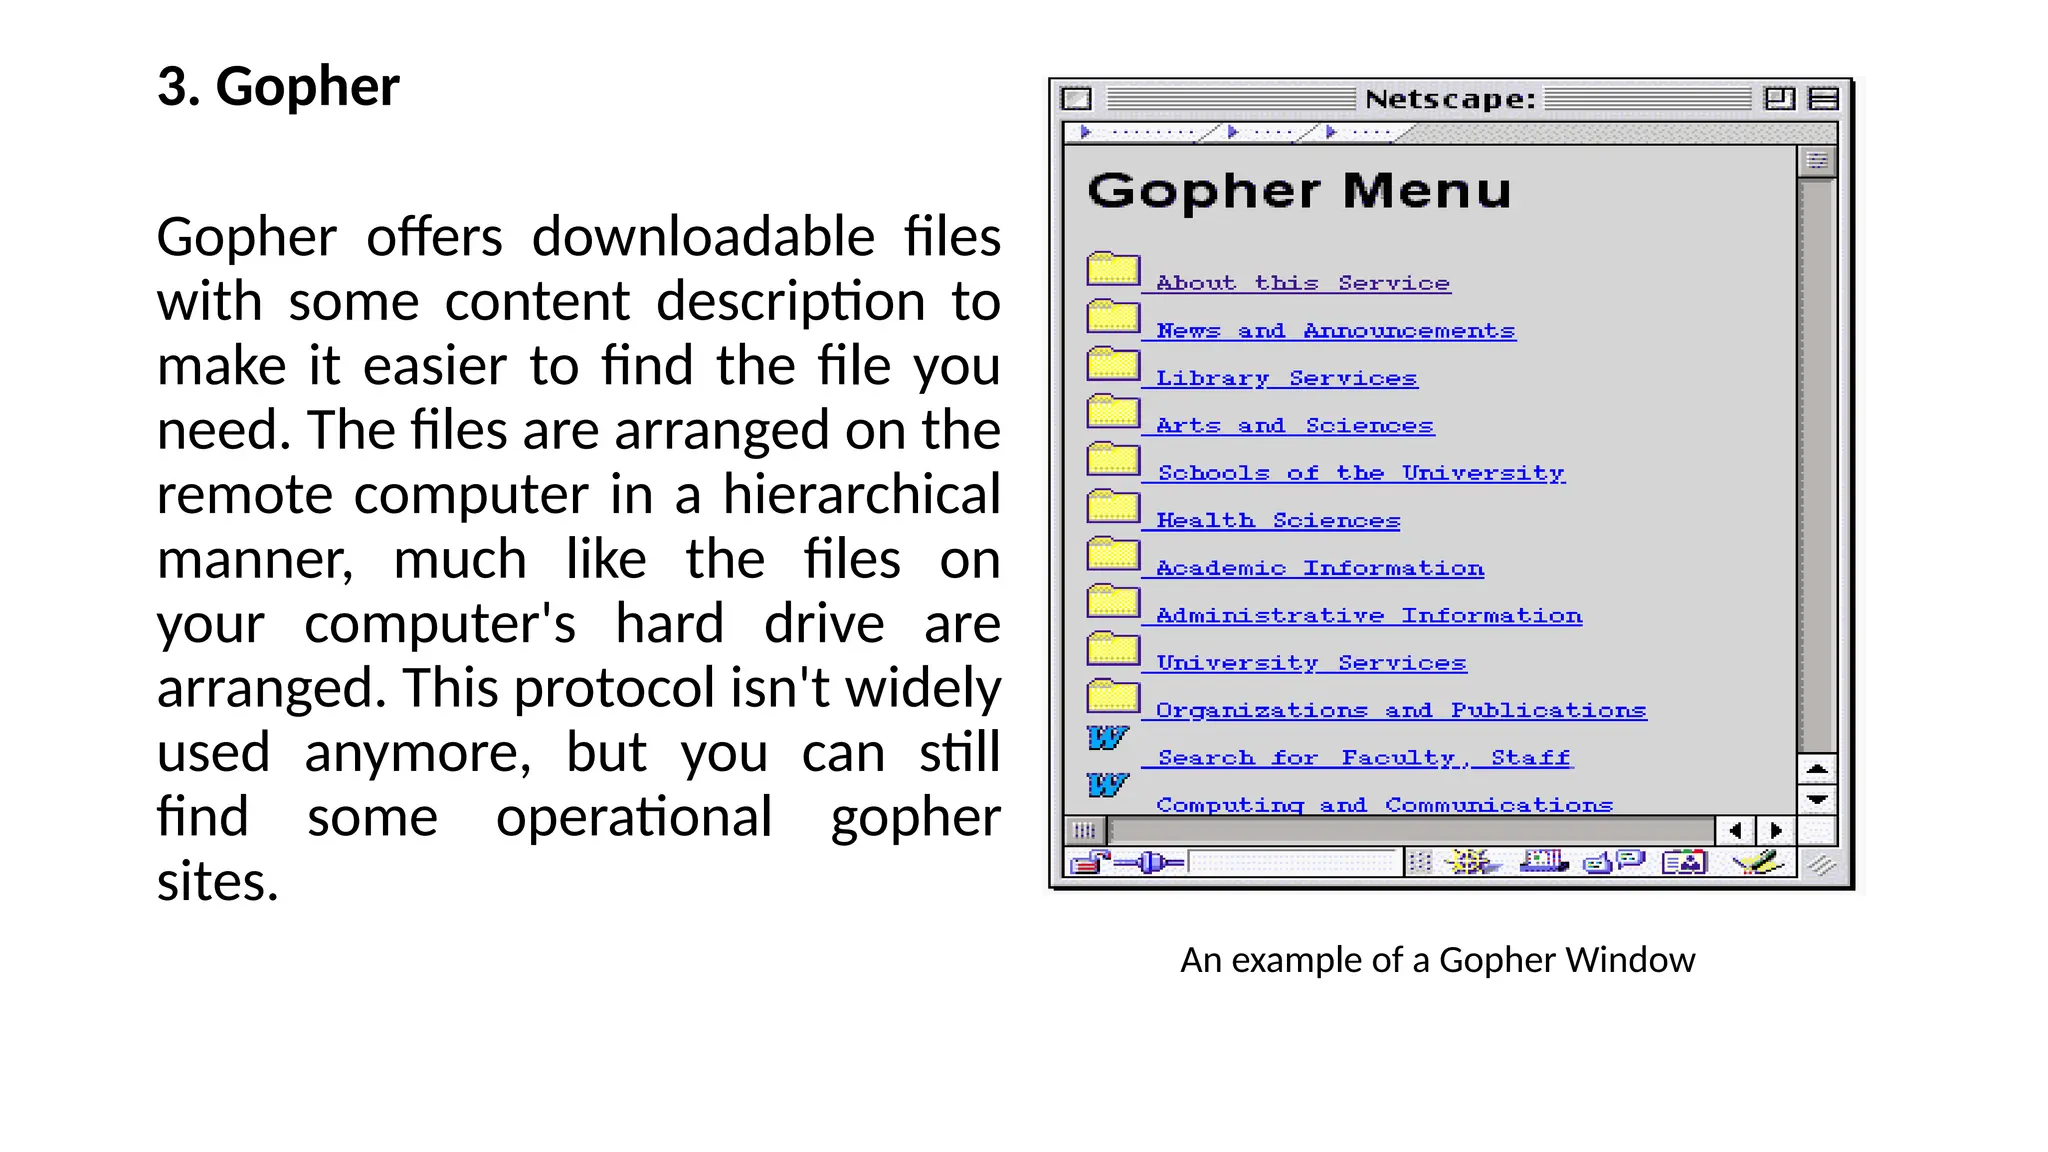Open the Address Book icon in component bar
Viewport: 2048px width, 1152px height.
tap(1684, 861)
